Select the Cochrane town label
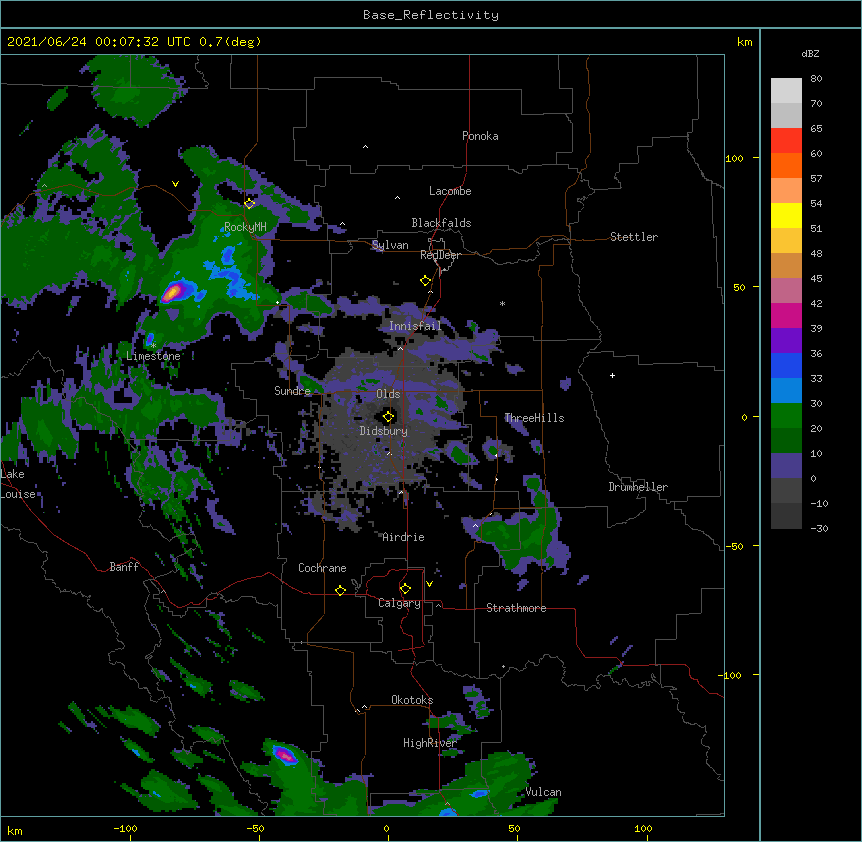Viewport: 862px width, 842px height. pyautogui.click(x=322, y=568)
